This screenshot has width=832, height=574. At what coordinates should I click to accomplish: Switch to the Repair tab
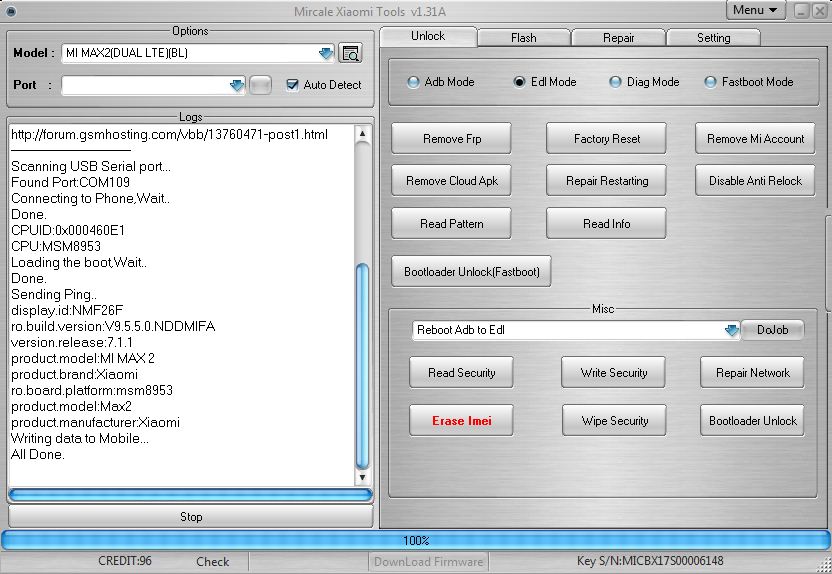pyautogui.click(x=618, y=38)
